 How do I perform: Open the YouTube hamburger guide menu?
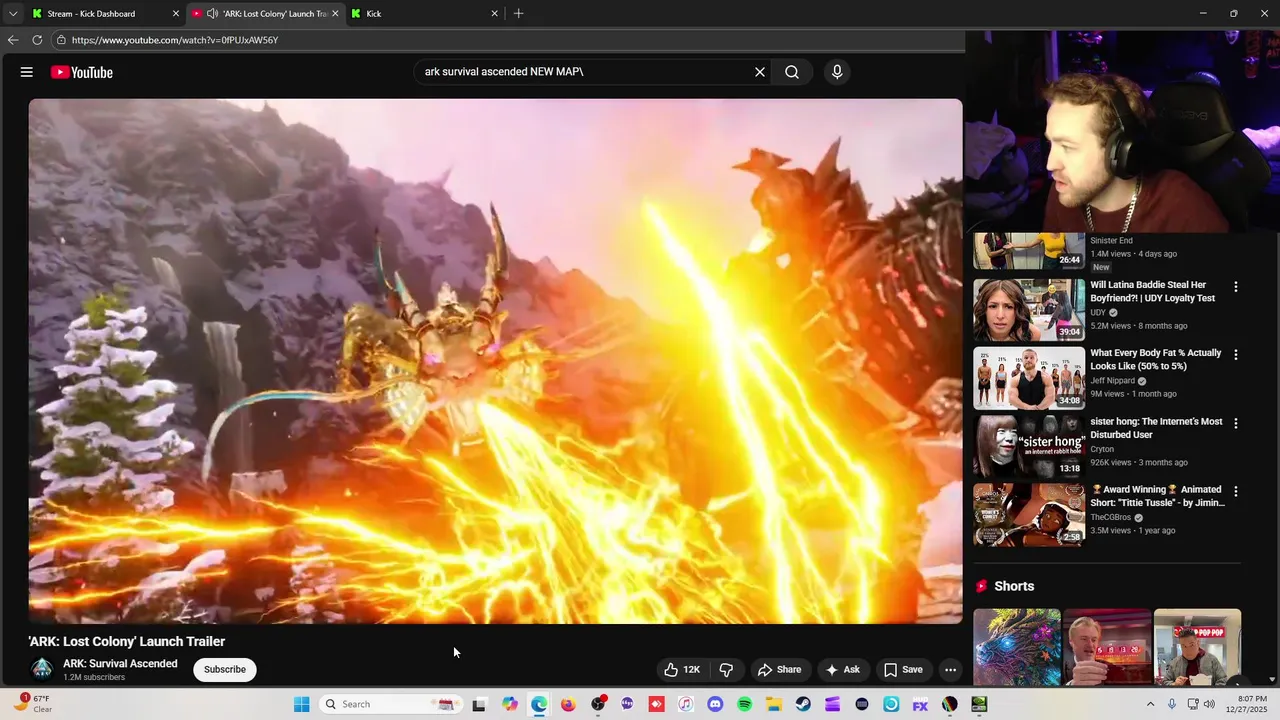click(27, 72)
